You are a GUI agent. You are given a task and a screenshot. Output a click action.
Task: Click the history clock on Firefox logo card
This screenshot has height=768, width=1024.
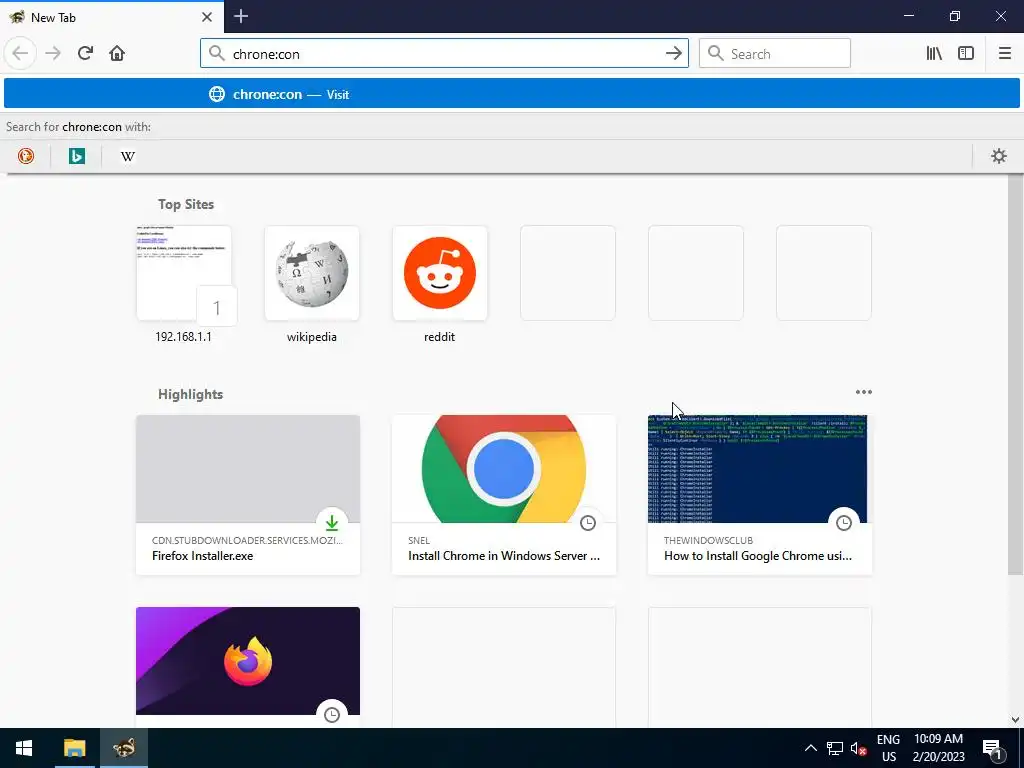(332, 714)
